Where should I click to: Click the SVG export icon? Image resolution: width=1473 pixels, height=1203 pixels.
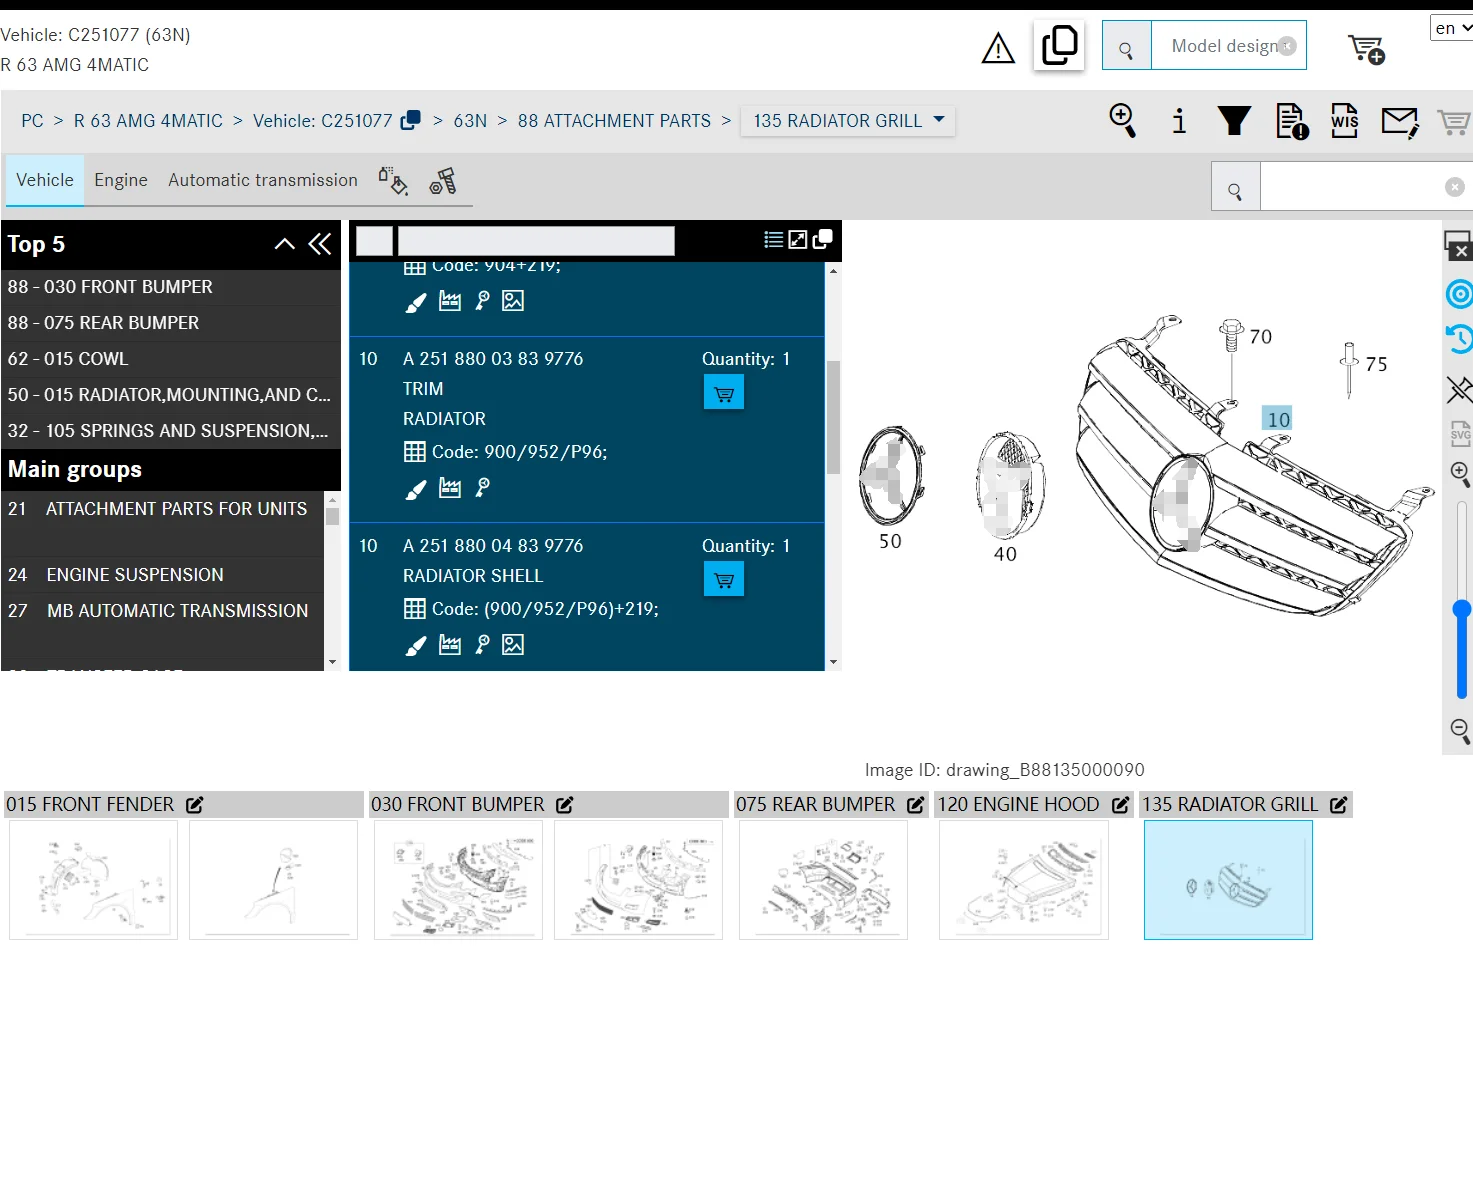coord(1460,433)
